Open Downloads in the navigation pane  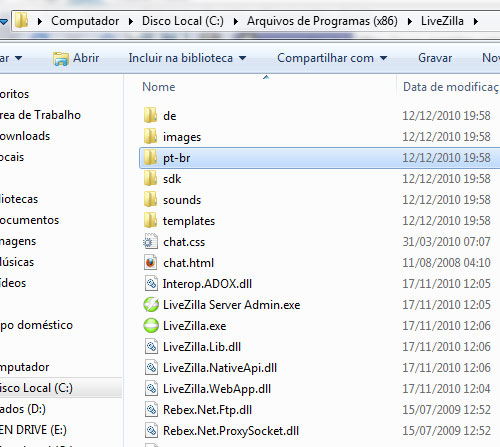pyautogui.click(x=25, y=136)
